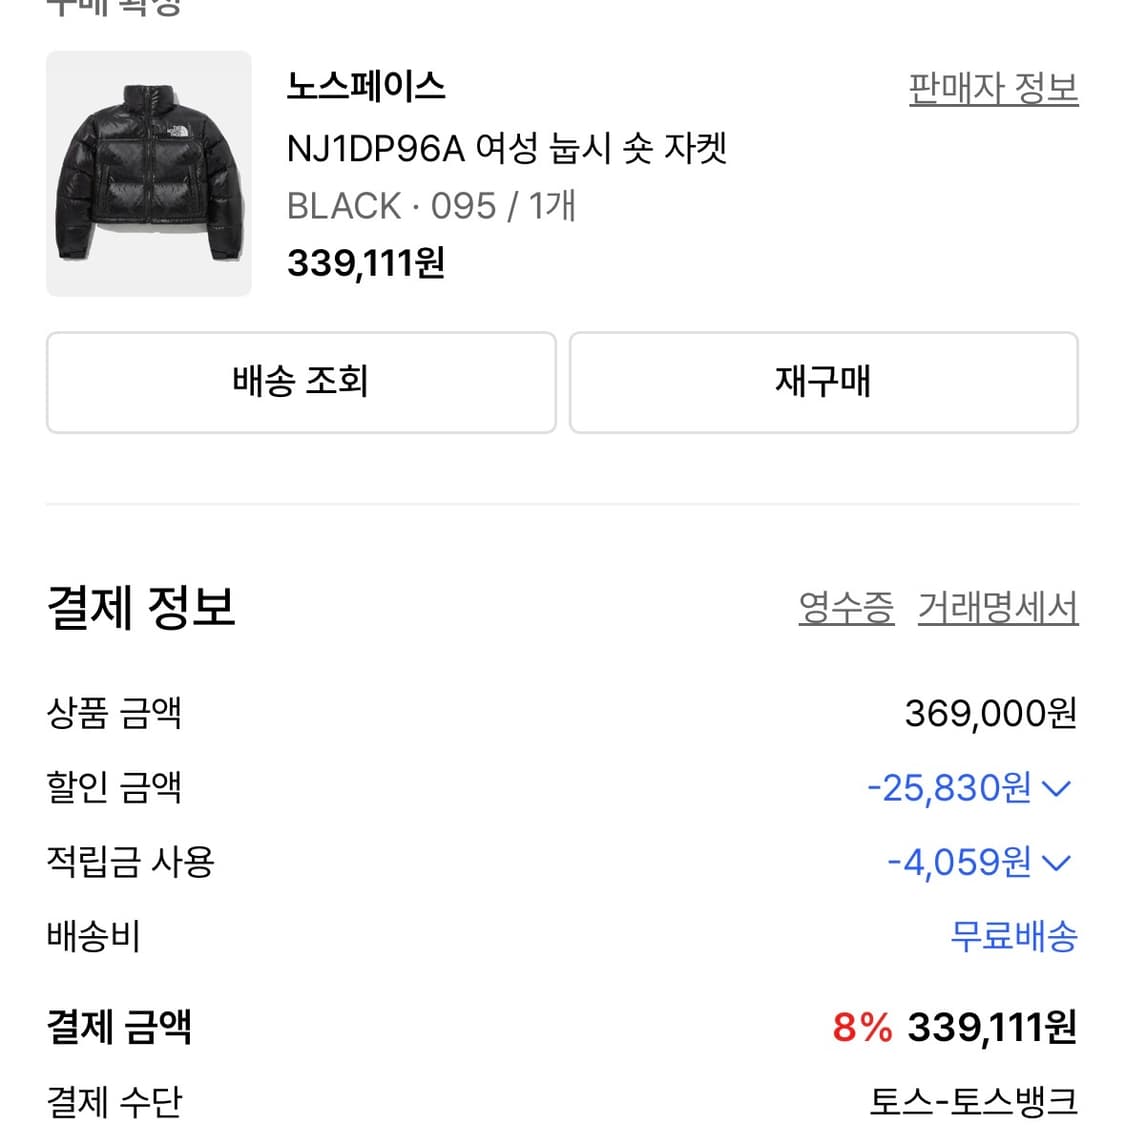Click the 배송 조회 delivery tracking button
The image size is (1125, 1125).
[x=300, y=382]
